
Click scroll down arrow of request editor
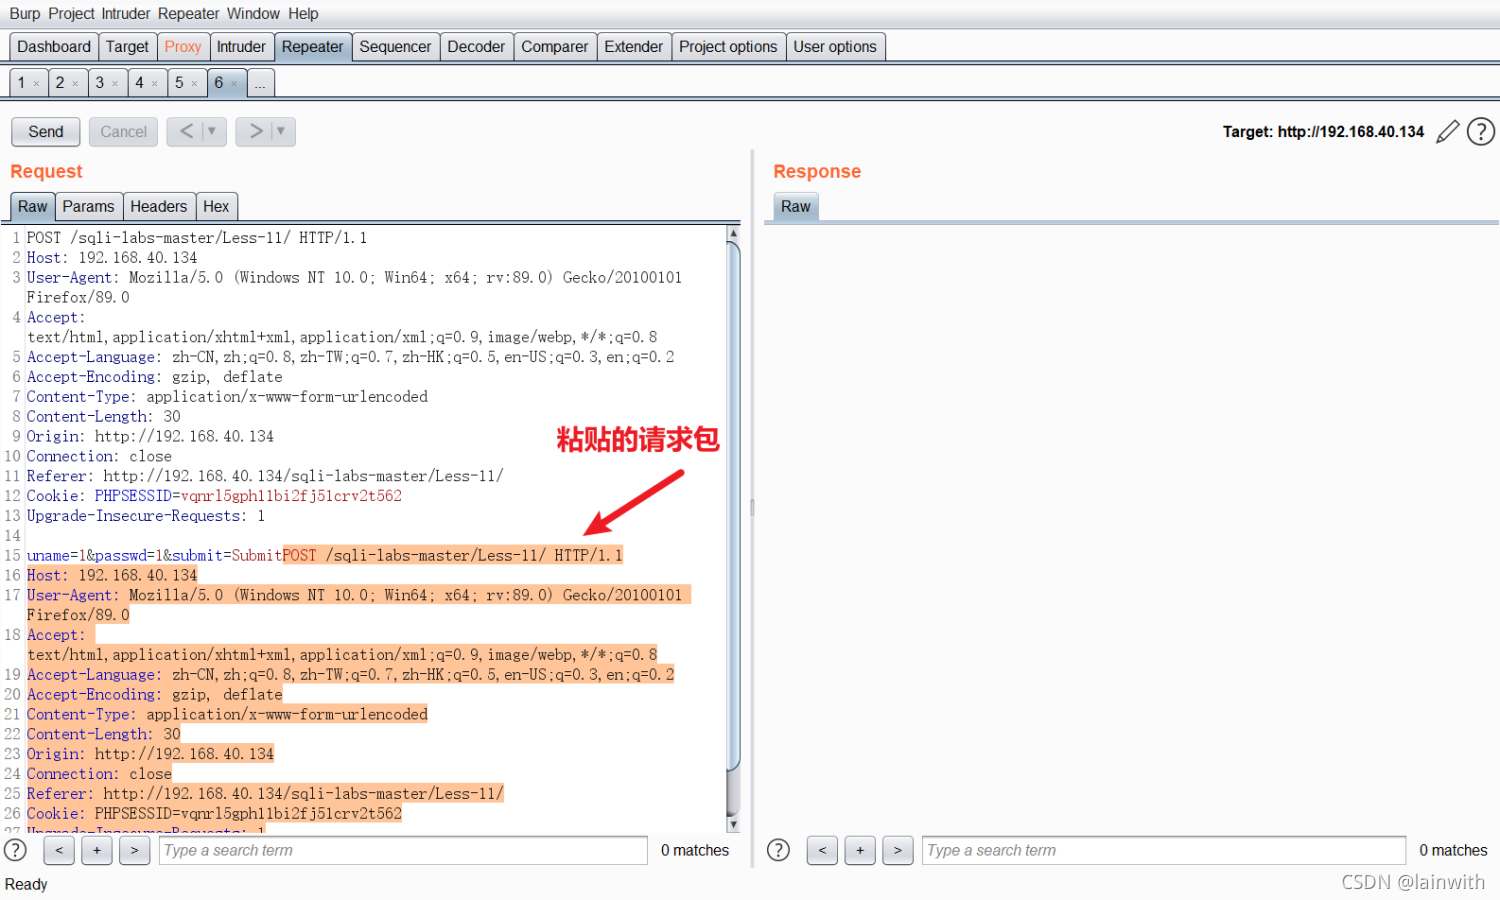pos(733,825)
